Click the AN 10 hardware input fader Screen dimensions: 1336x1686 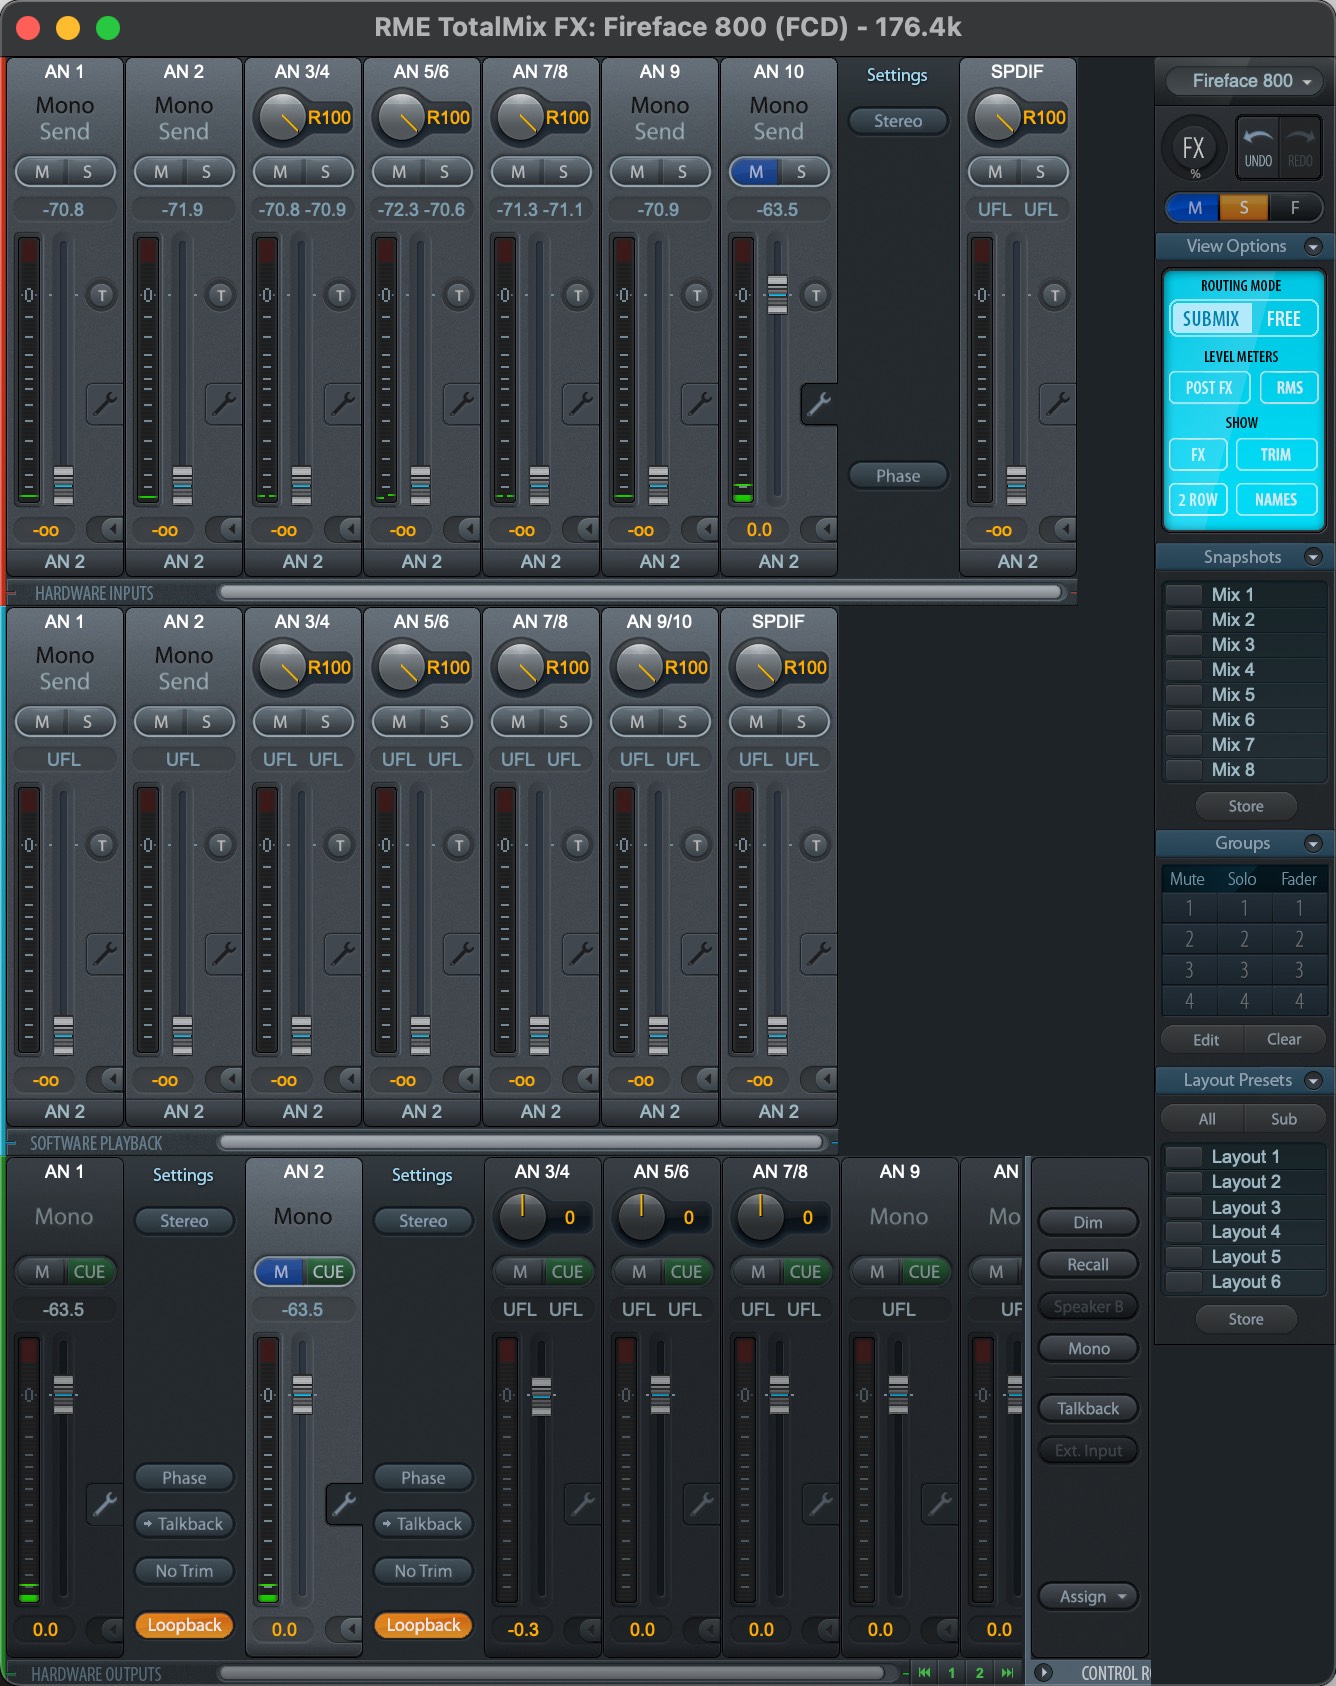point(777,294)
